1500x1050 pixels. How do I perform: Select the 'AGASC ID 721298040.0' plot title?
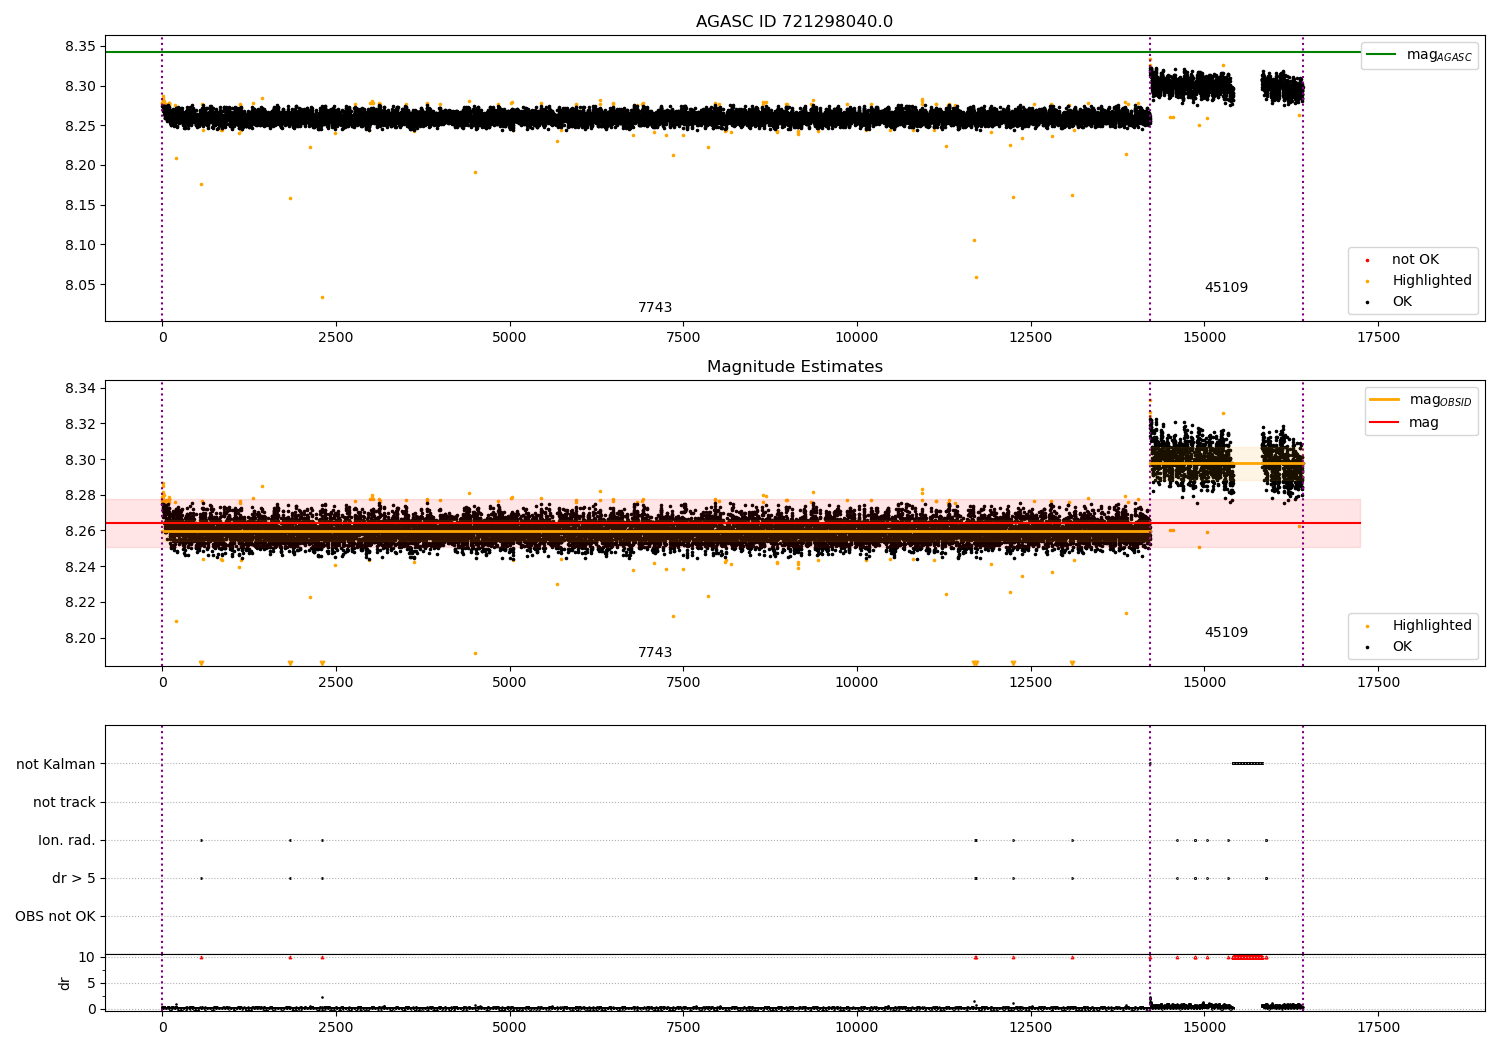click(794, 22)
